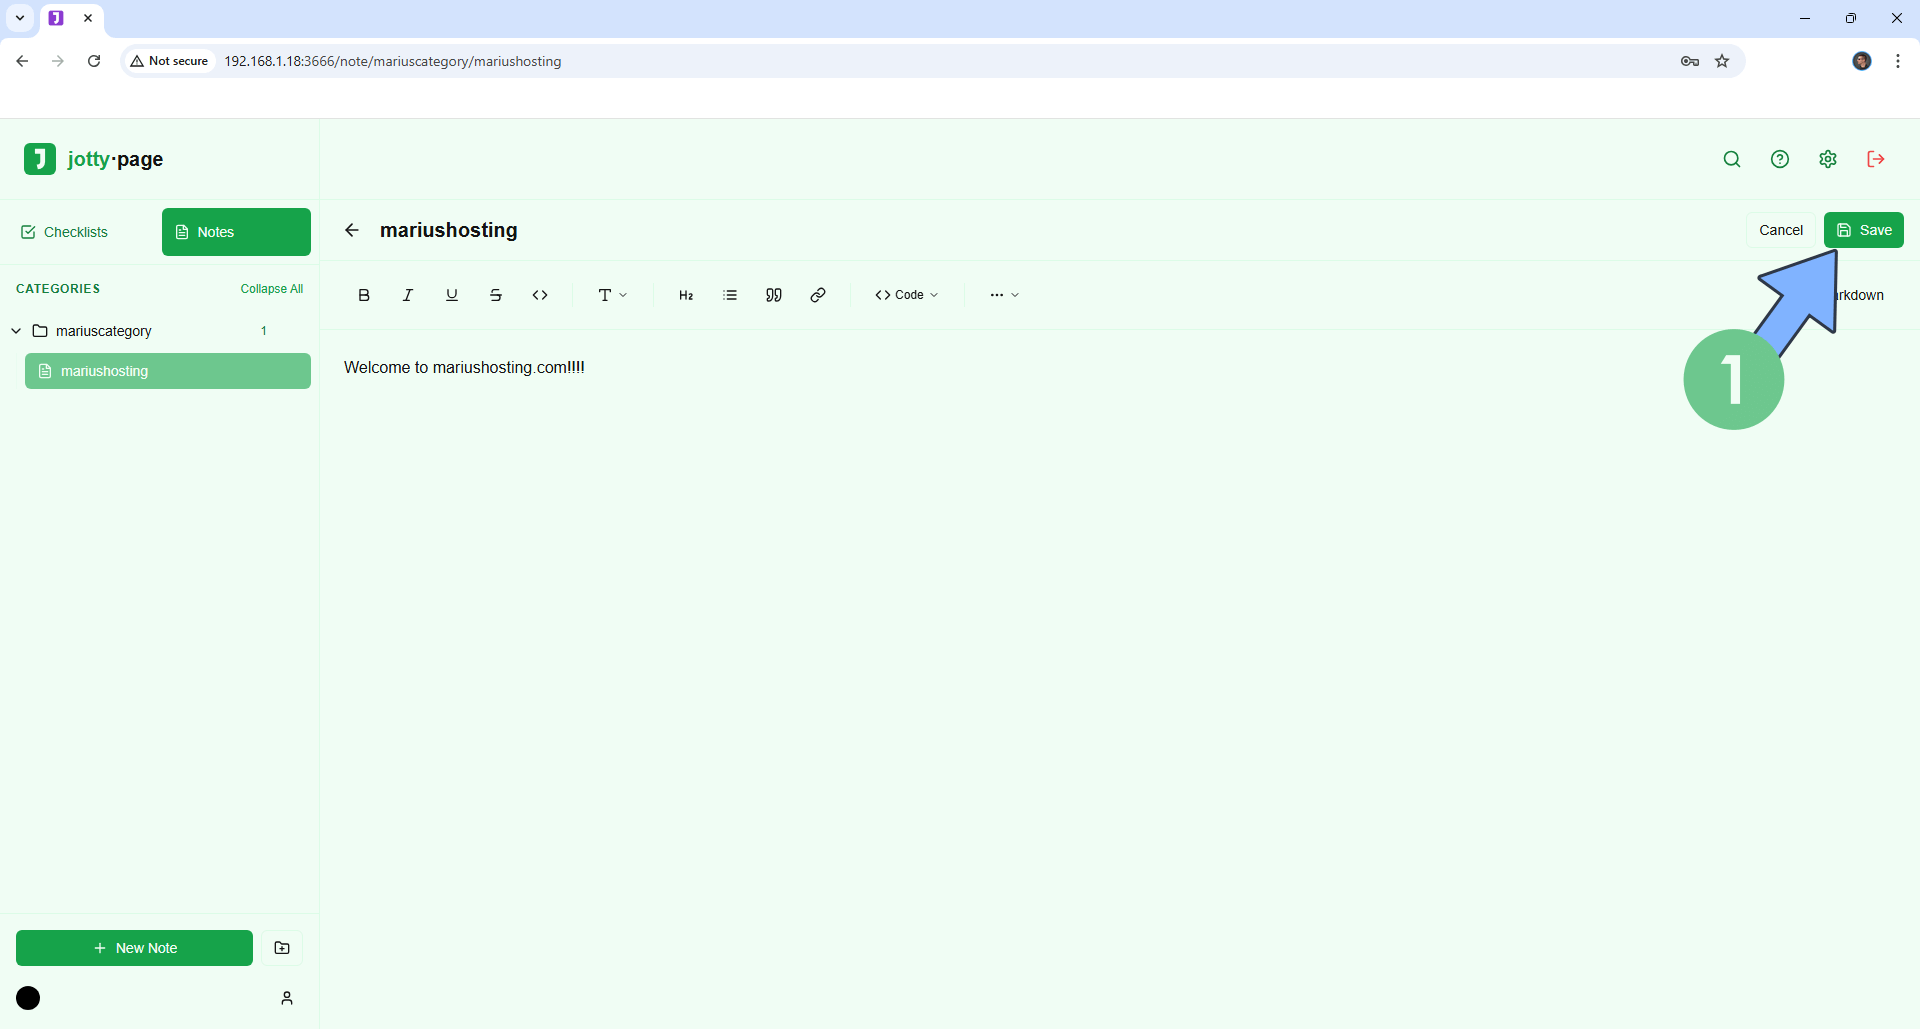This screenshot has width=1920, height=1029.
Task: Apply italic formatting
Action: pos(408,295)
